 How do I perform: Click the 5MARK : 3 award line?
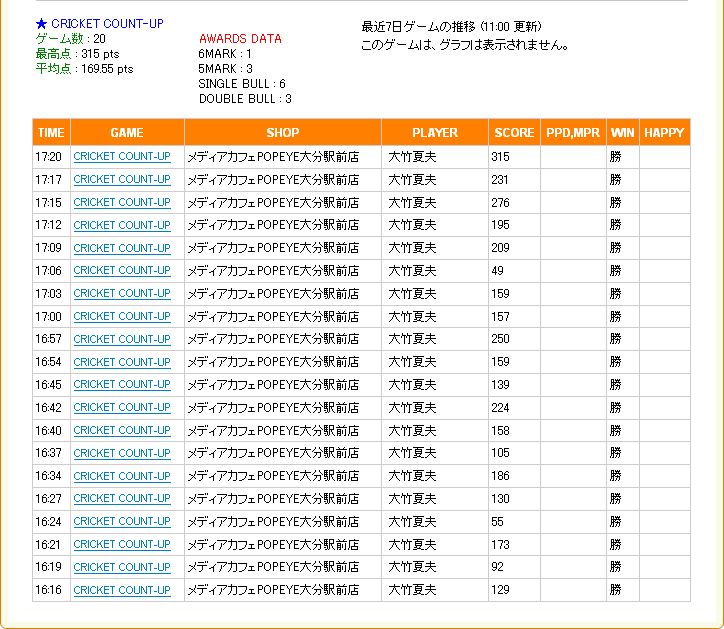pos(225,69)
